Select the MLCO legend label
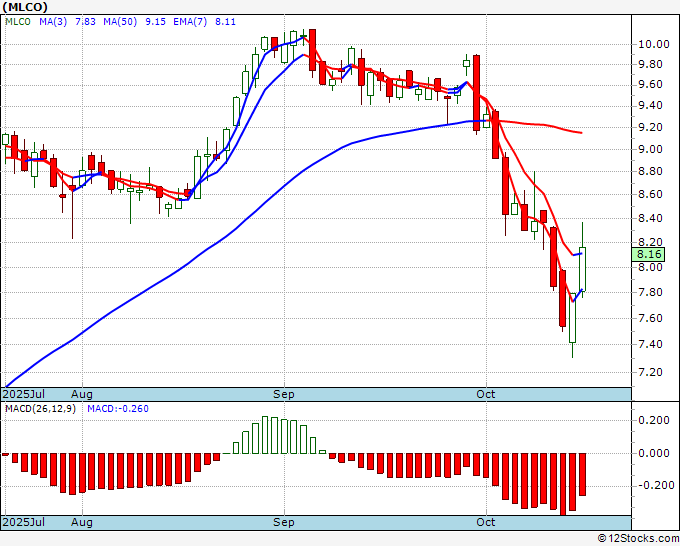This screenshot has width=680, height=546. click(x=18, y=22)
